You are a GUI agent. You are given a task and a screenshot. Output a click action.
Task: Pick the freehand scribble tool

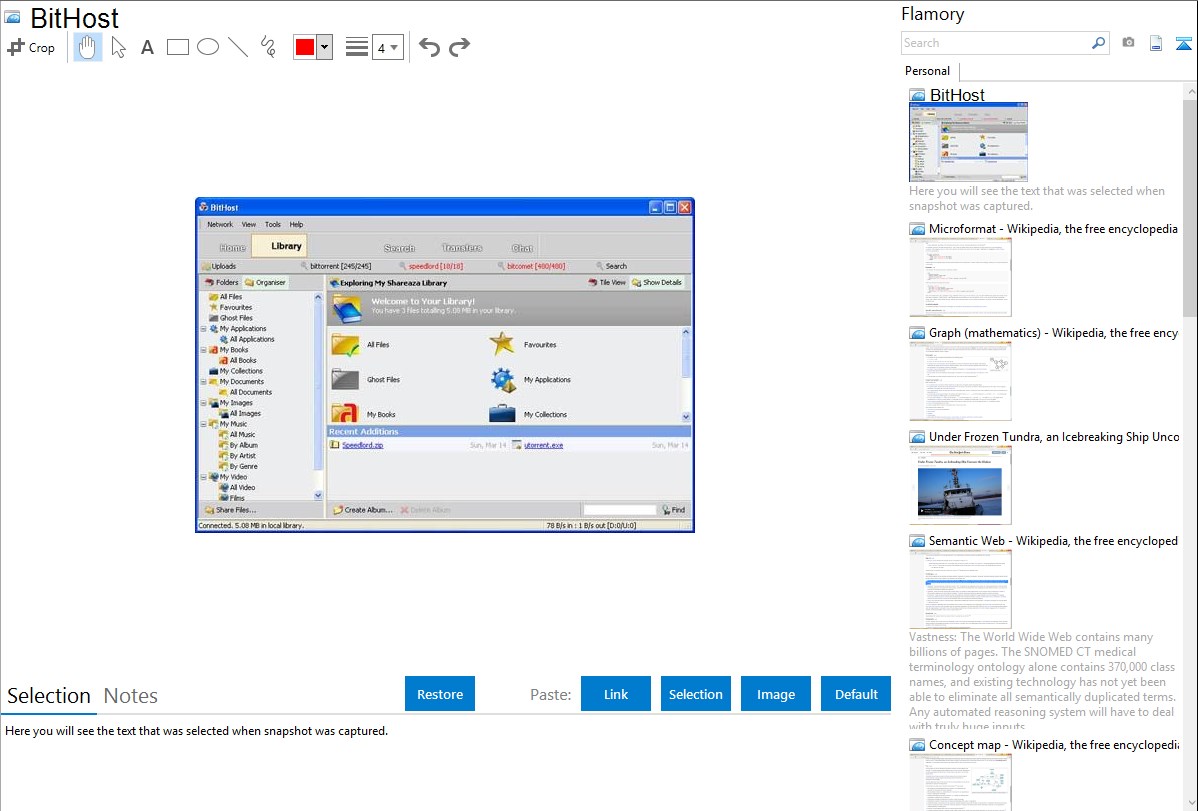coord(268,47)
